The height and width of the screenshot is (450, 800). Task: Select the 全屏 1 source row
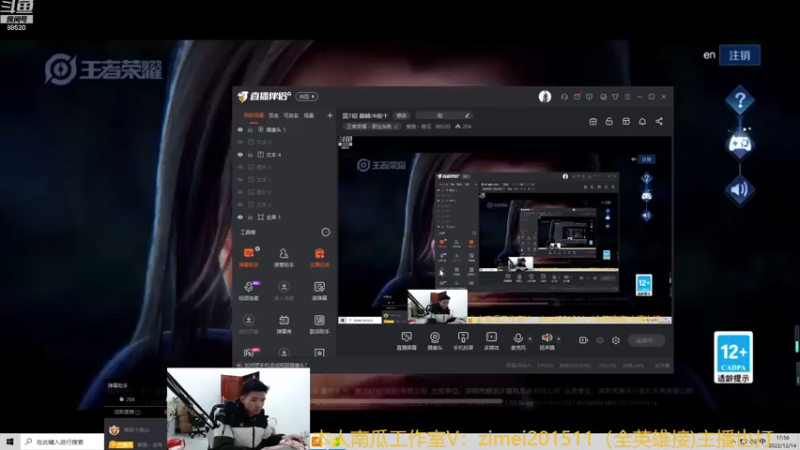coord(285,217)
